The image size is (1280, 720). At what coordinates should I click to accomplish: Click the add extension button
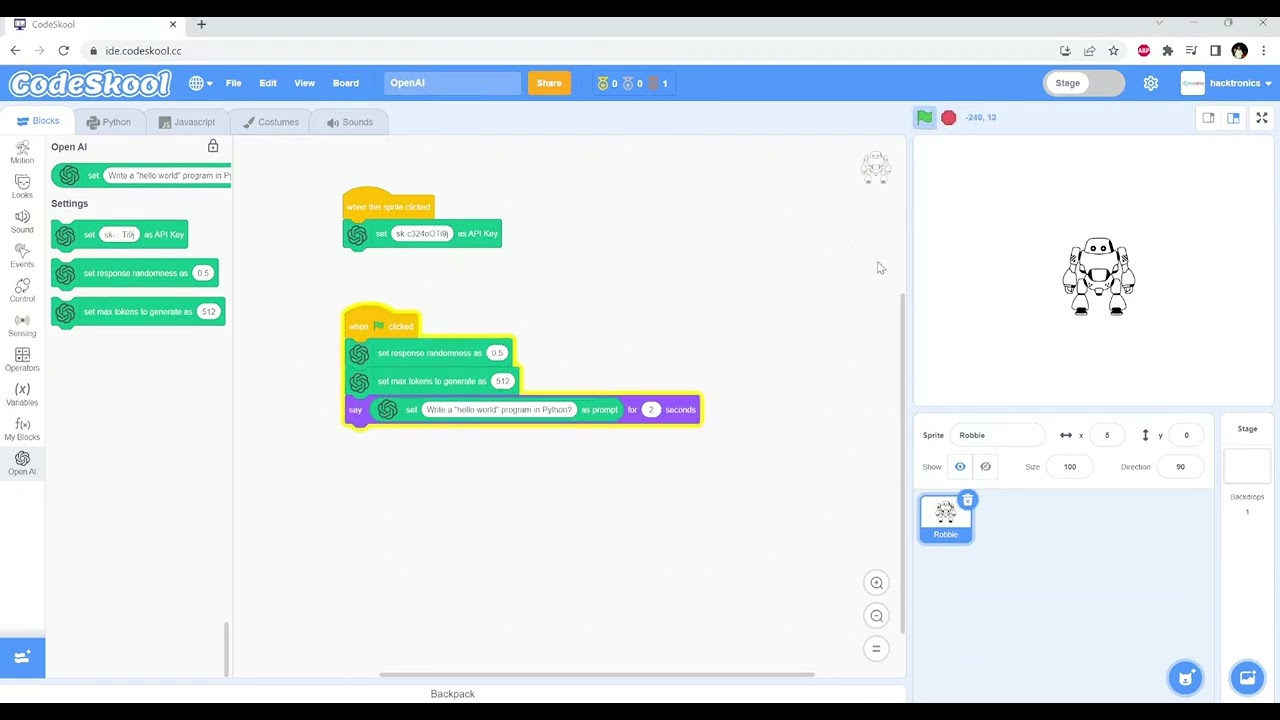(x=22, y=657)
